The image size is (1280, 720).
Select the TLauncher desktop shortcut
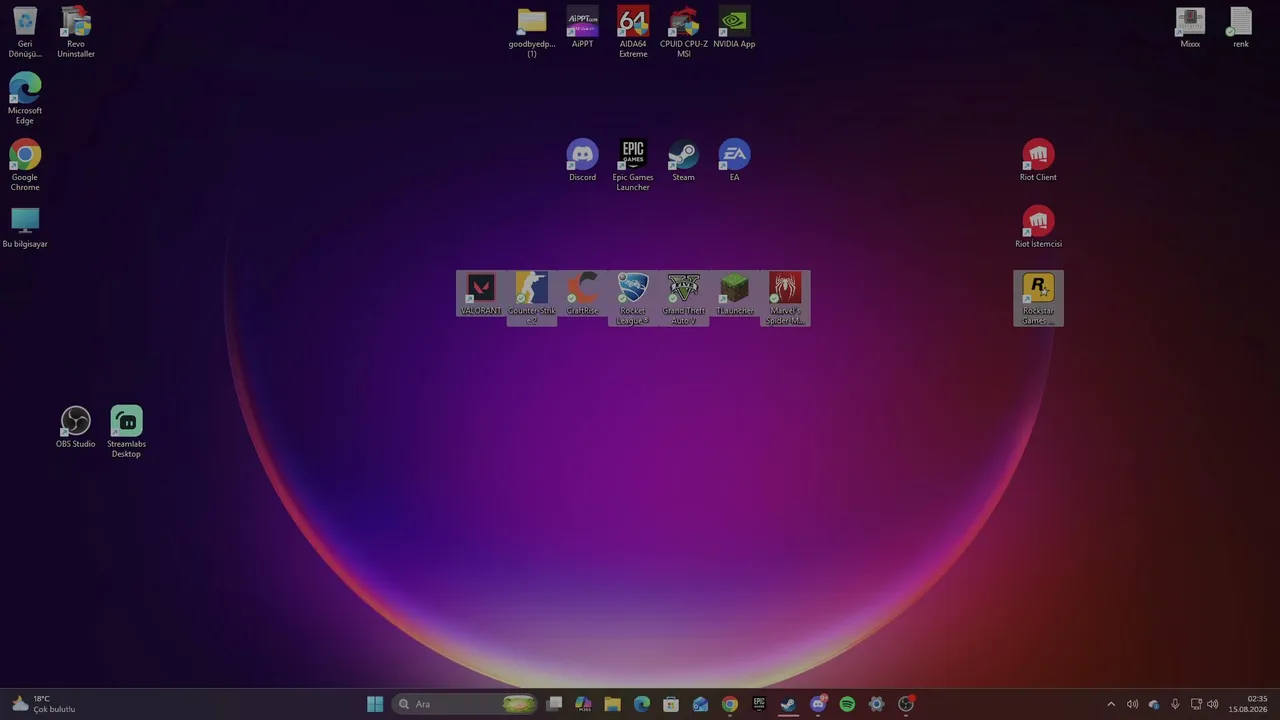pos(734,294)
